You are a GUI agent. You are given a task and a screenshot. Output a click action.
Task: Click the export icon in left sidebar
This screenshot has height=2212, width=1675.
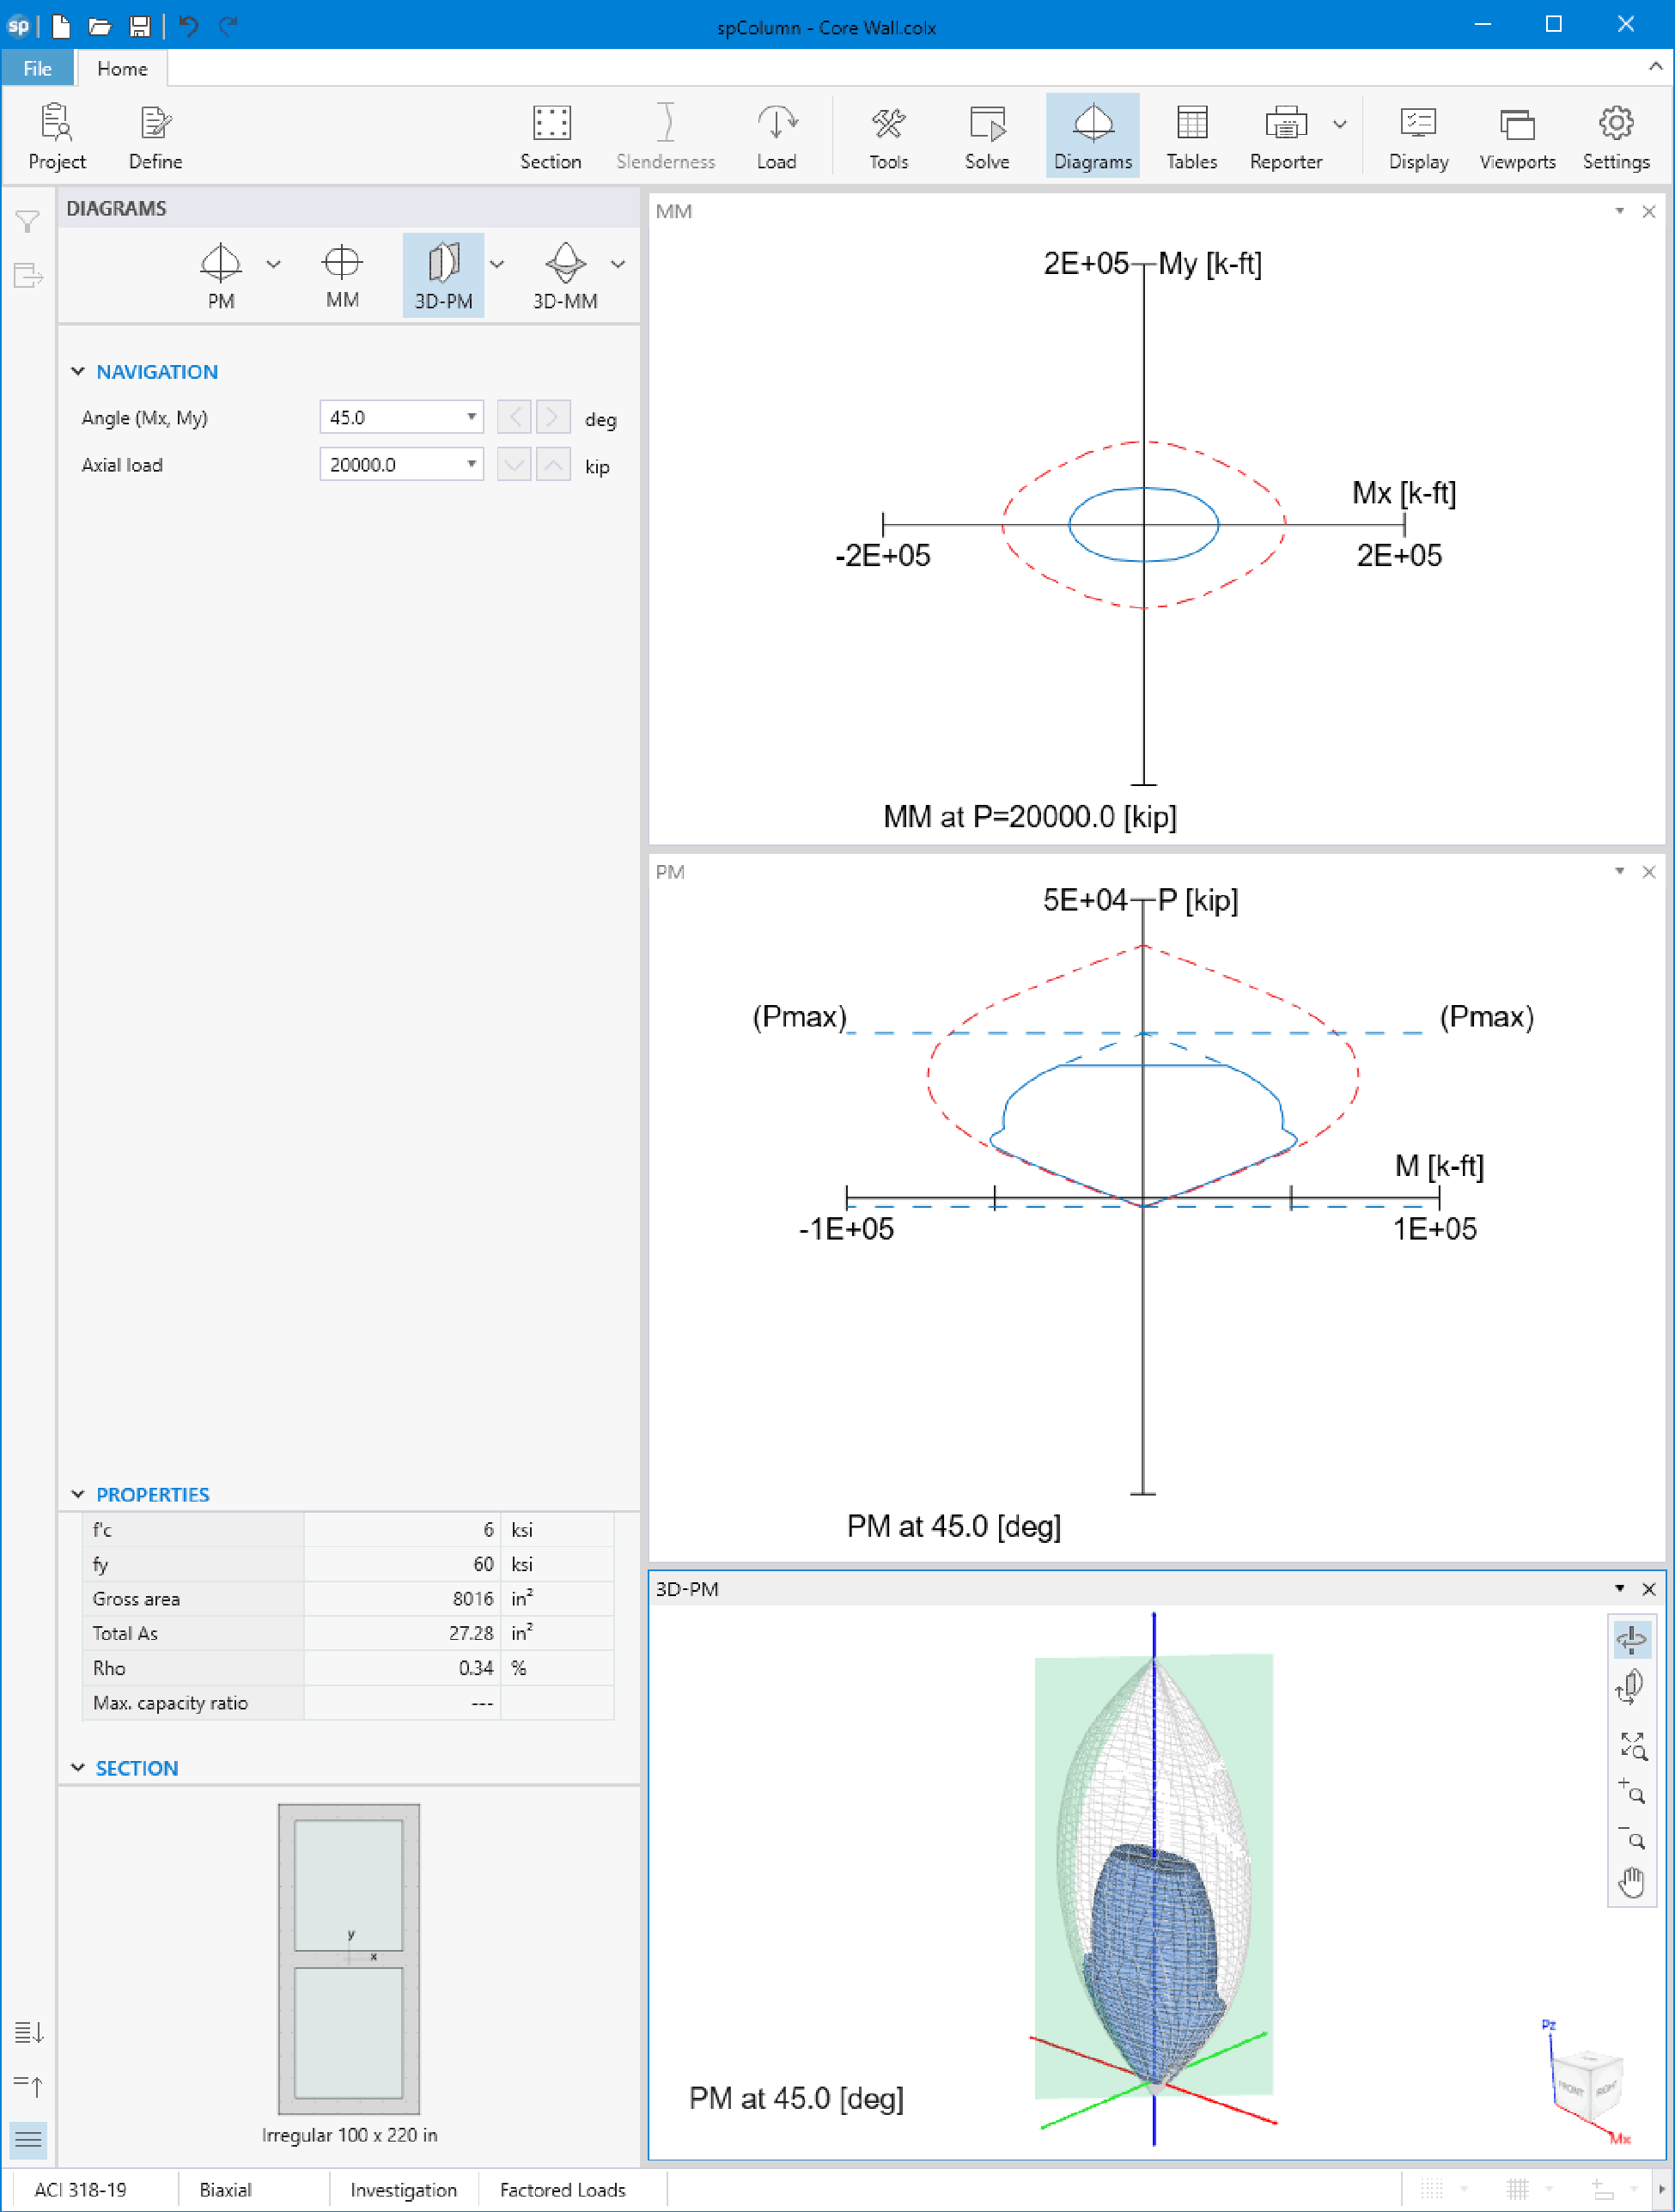coord(28,275)
